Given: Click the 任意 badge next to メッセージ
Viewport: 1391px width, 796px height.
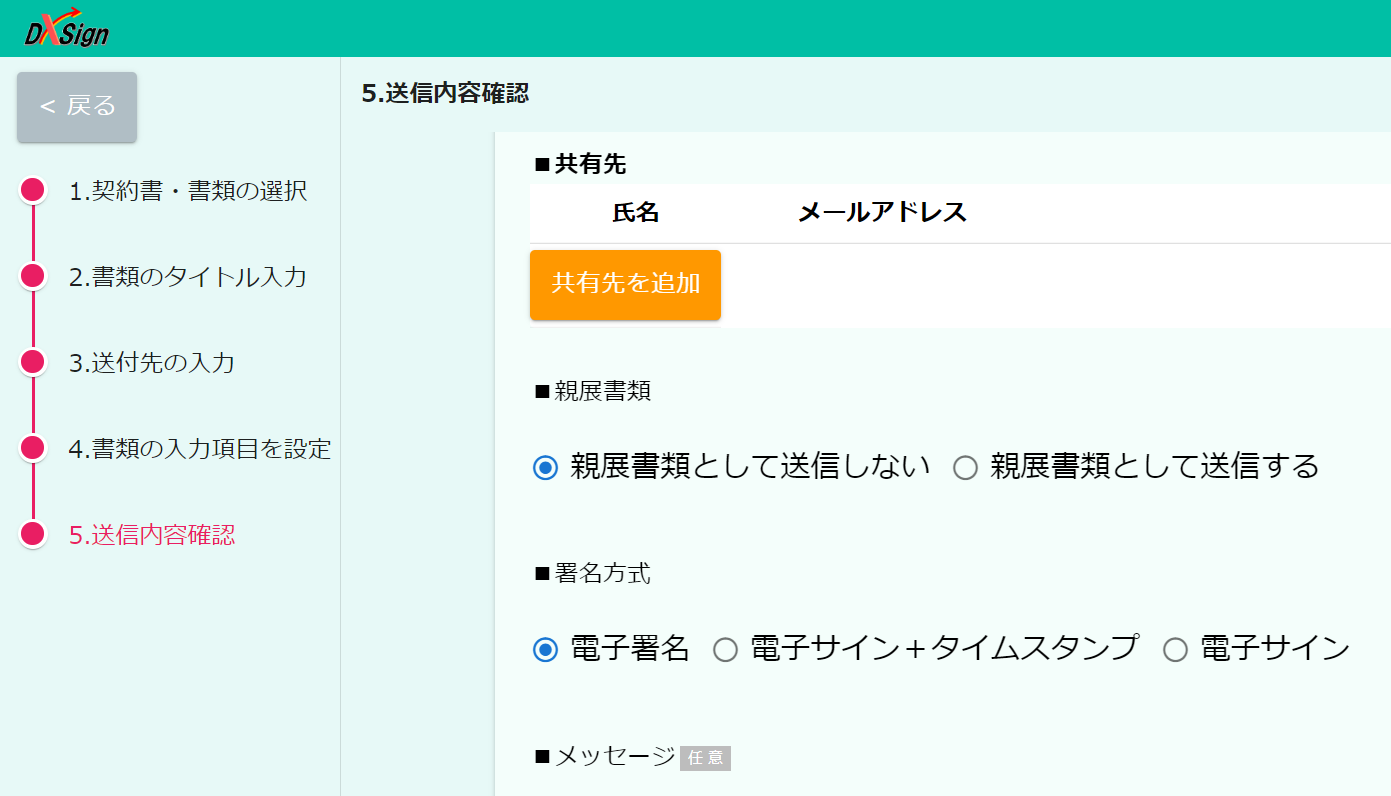Looking at the screenshot, I should pyautogui.click(x=704, y=758).
